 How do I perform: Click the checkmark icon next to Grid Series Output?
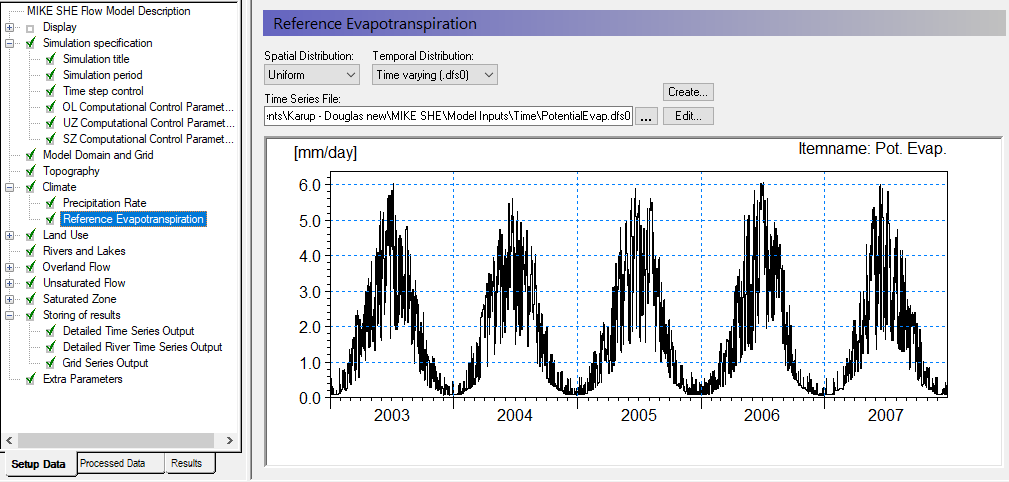pyautogui.click(x=51, y=363)
